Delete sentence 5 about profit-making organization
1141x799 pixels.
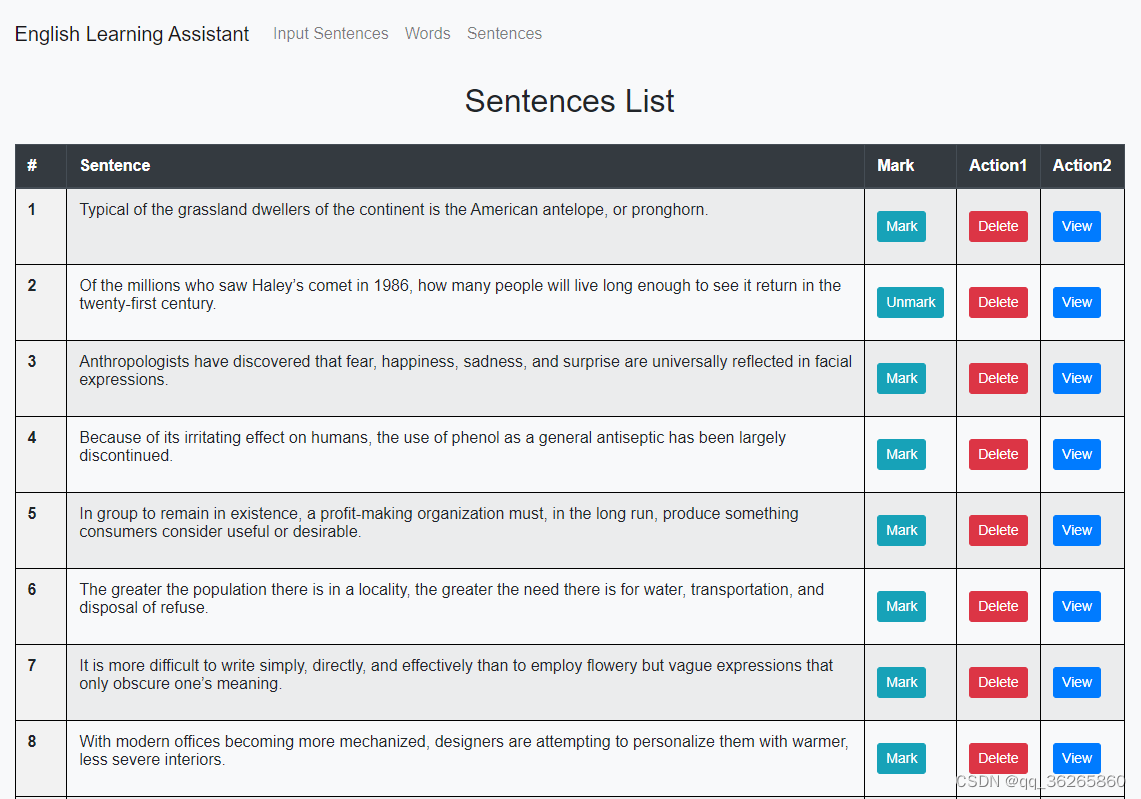point(998,530)
